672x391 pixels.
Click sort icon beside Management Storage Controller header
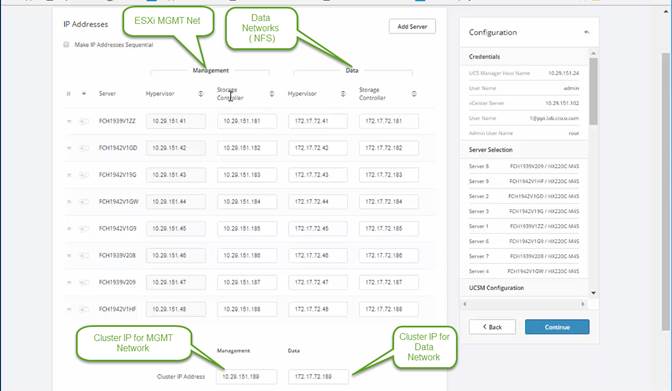click(x=272, y=93)
